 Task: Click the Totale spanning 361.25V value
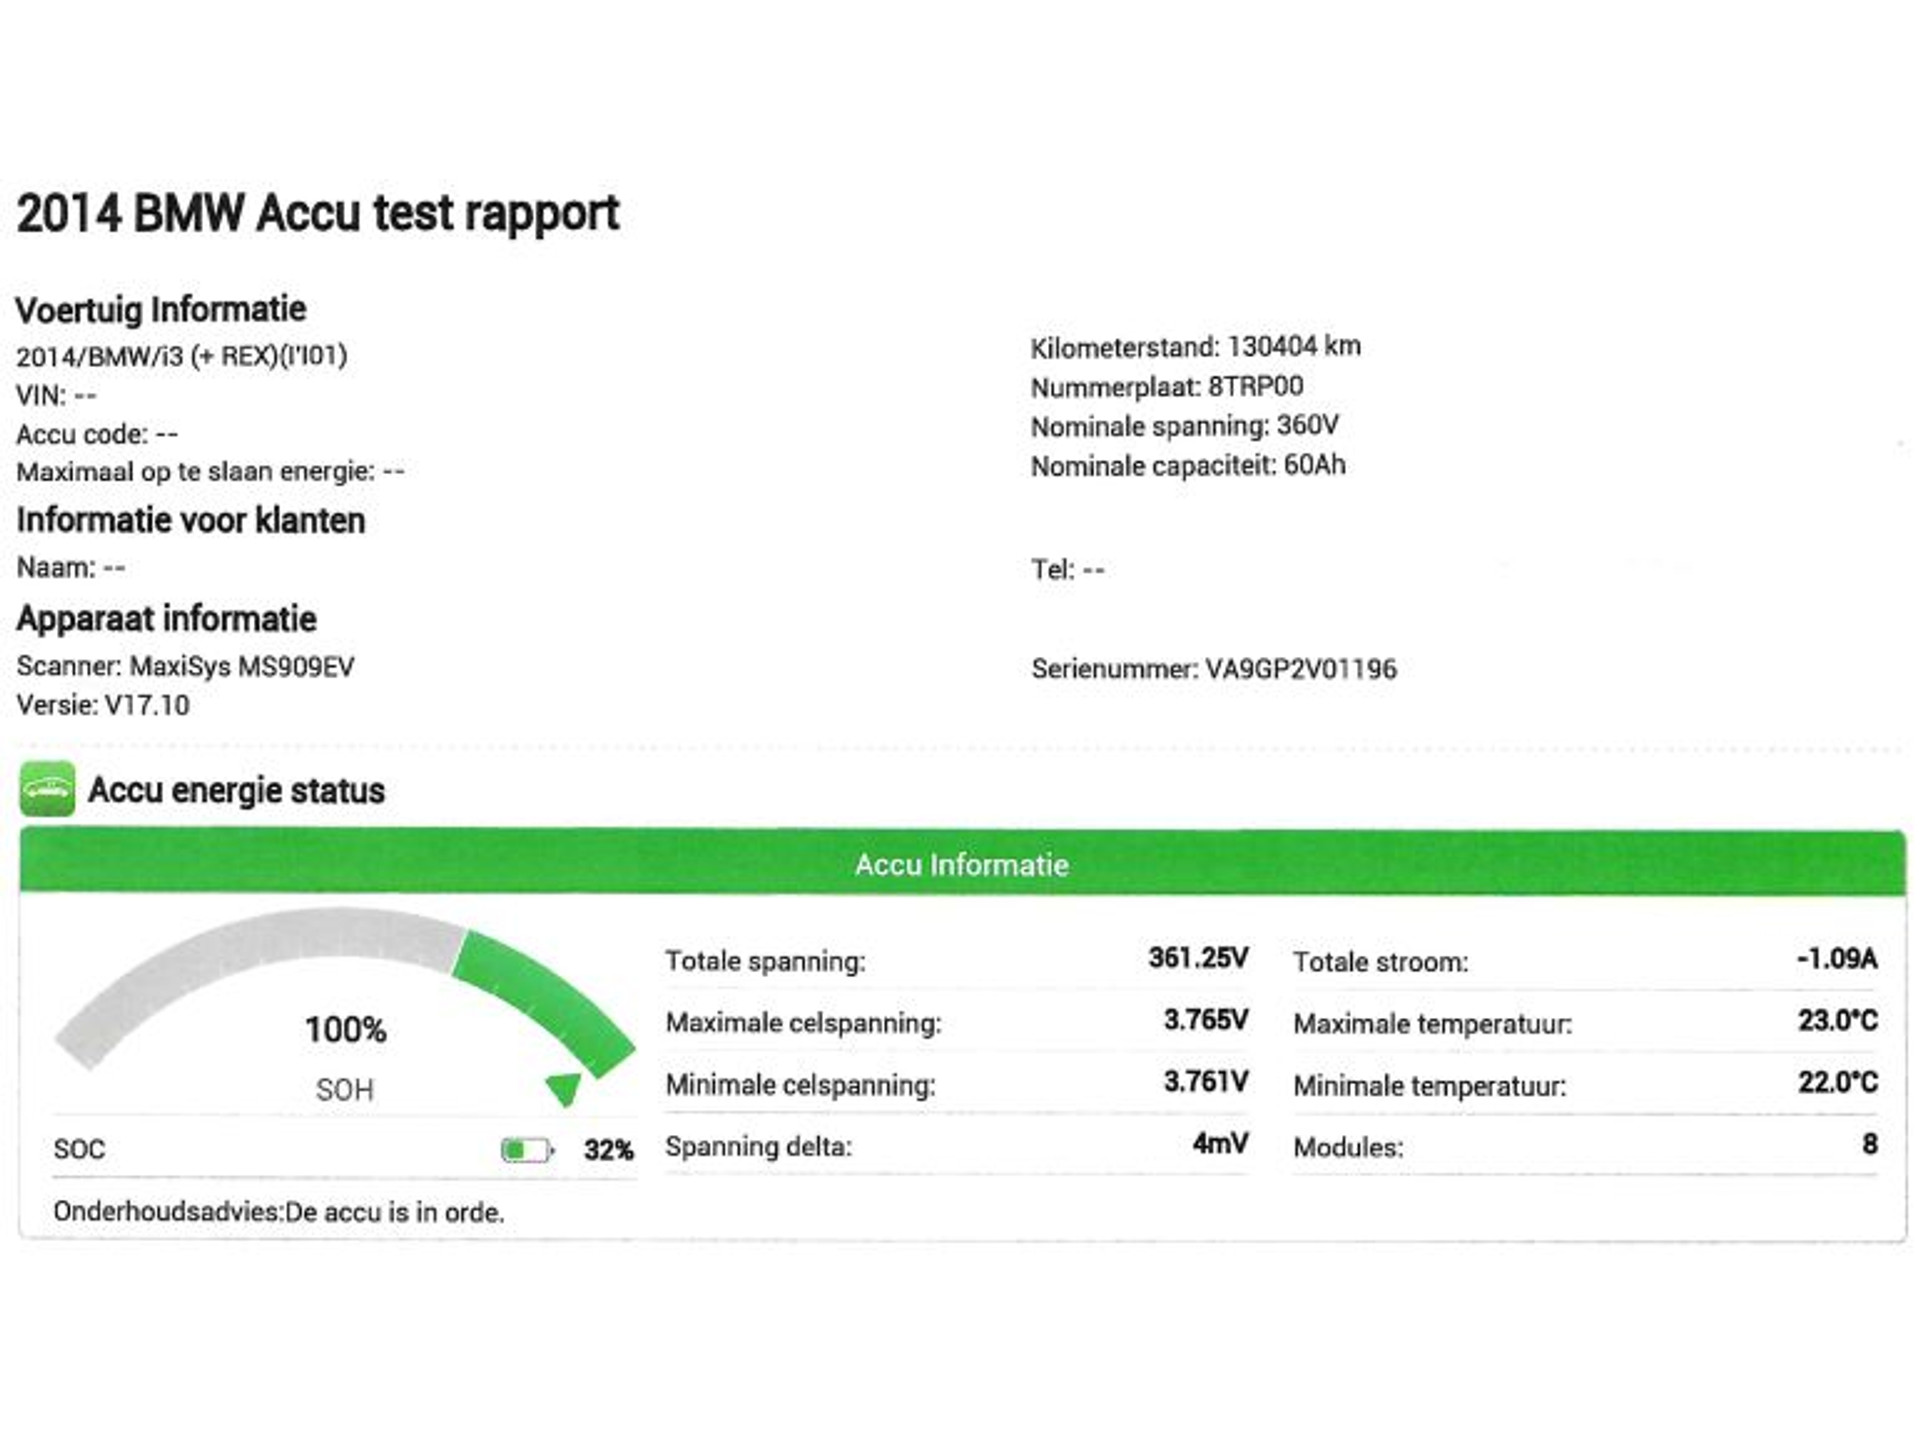pyautogui.click(x=1197, y=958)
